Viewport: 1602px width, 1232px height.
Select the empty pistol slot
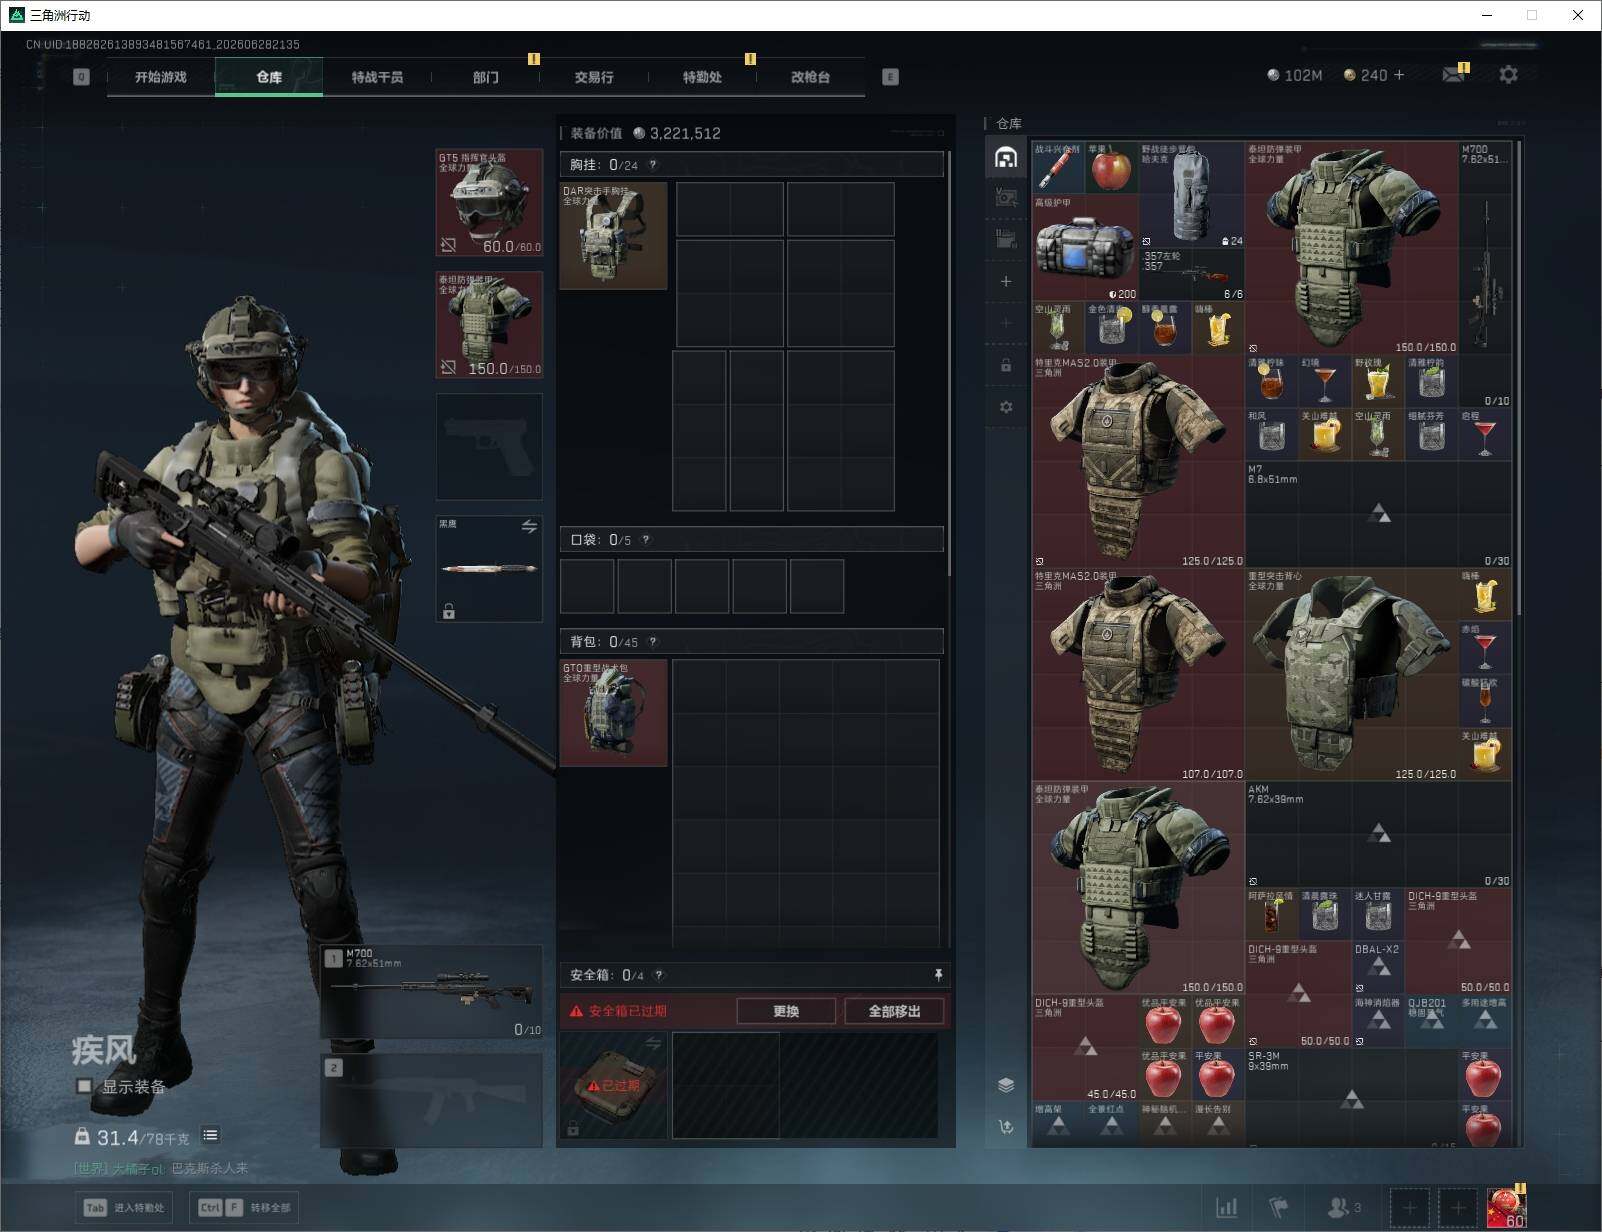(x=489, y=447)
